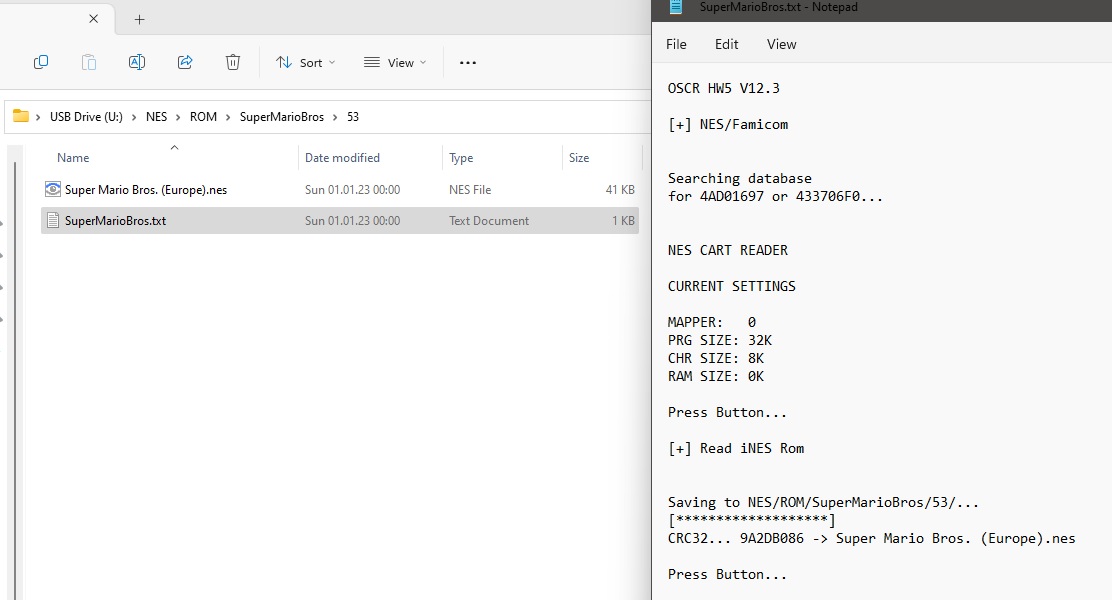This screenshot has height=600, width=1112.
Task: Expand chevron between ROM and SuperMarioBros
Action: click(x=228, y=117)
